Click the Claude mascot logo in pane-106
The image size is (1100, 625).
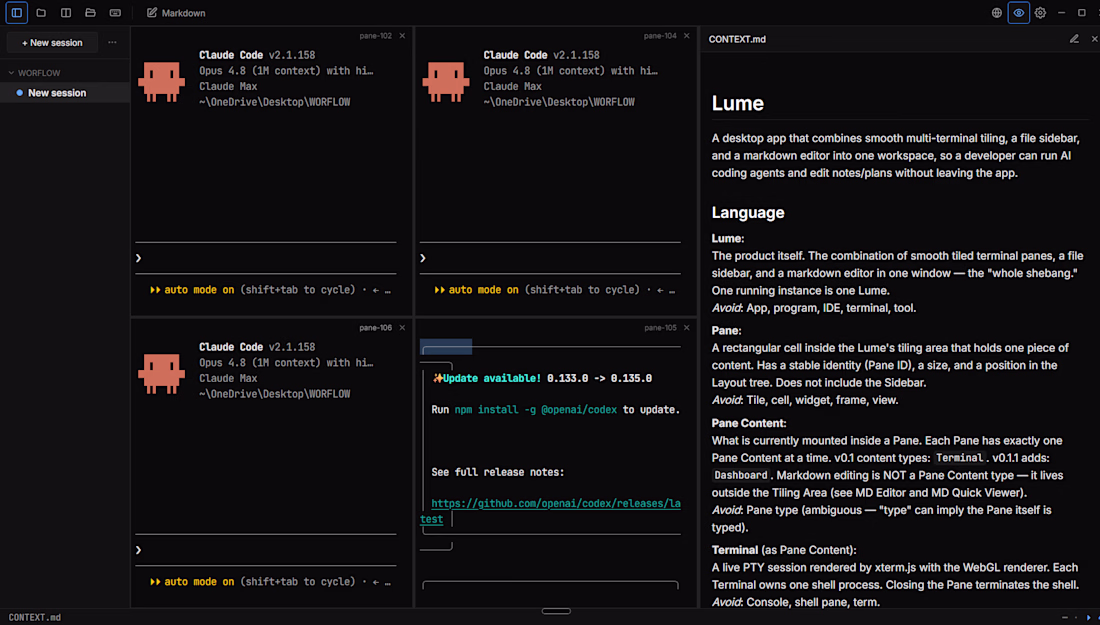(161, 374)
